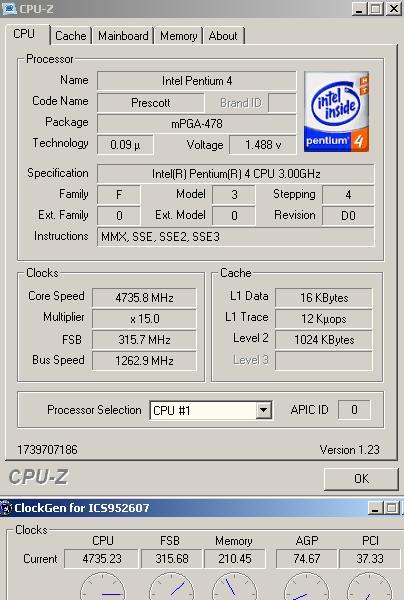The width and height of the screenshot is (404, 600).
Task: Click the CPU-Z title bar app icon
Action: coord(8,8)
